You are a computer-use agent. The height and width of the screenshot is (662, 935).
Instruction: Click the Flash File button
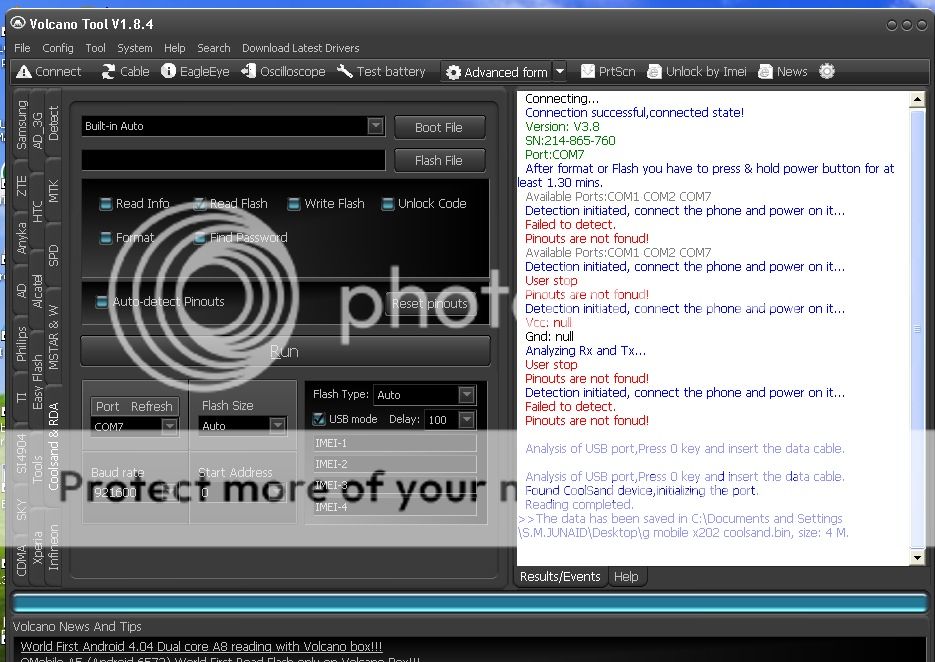coord(439,160)
